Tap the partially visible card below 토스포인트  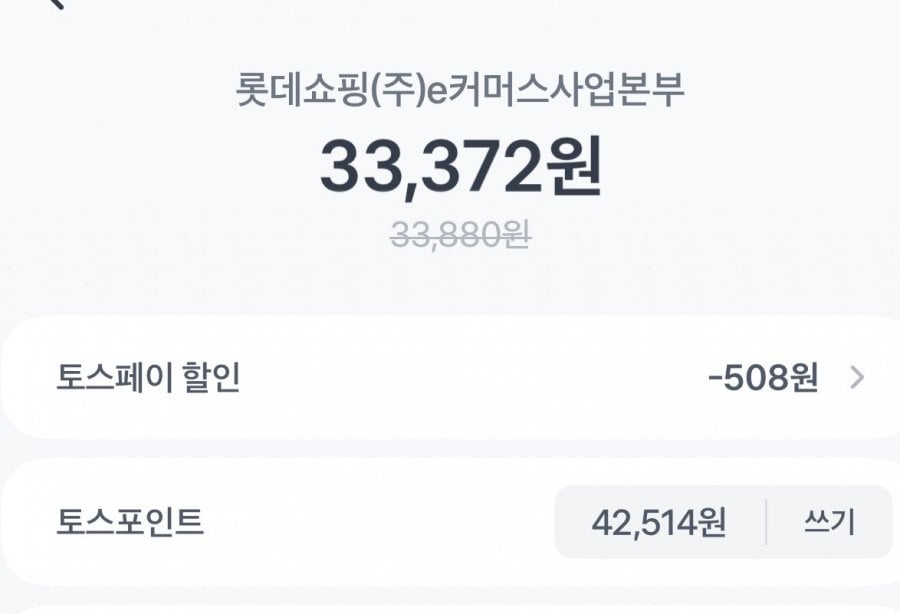(x=450, y=608)
